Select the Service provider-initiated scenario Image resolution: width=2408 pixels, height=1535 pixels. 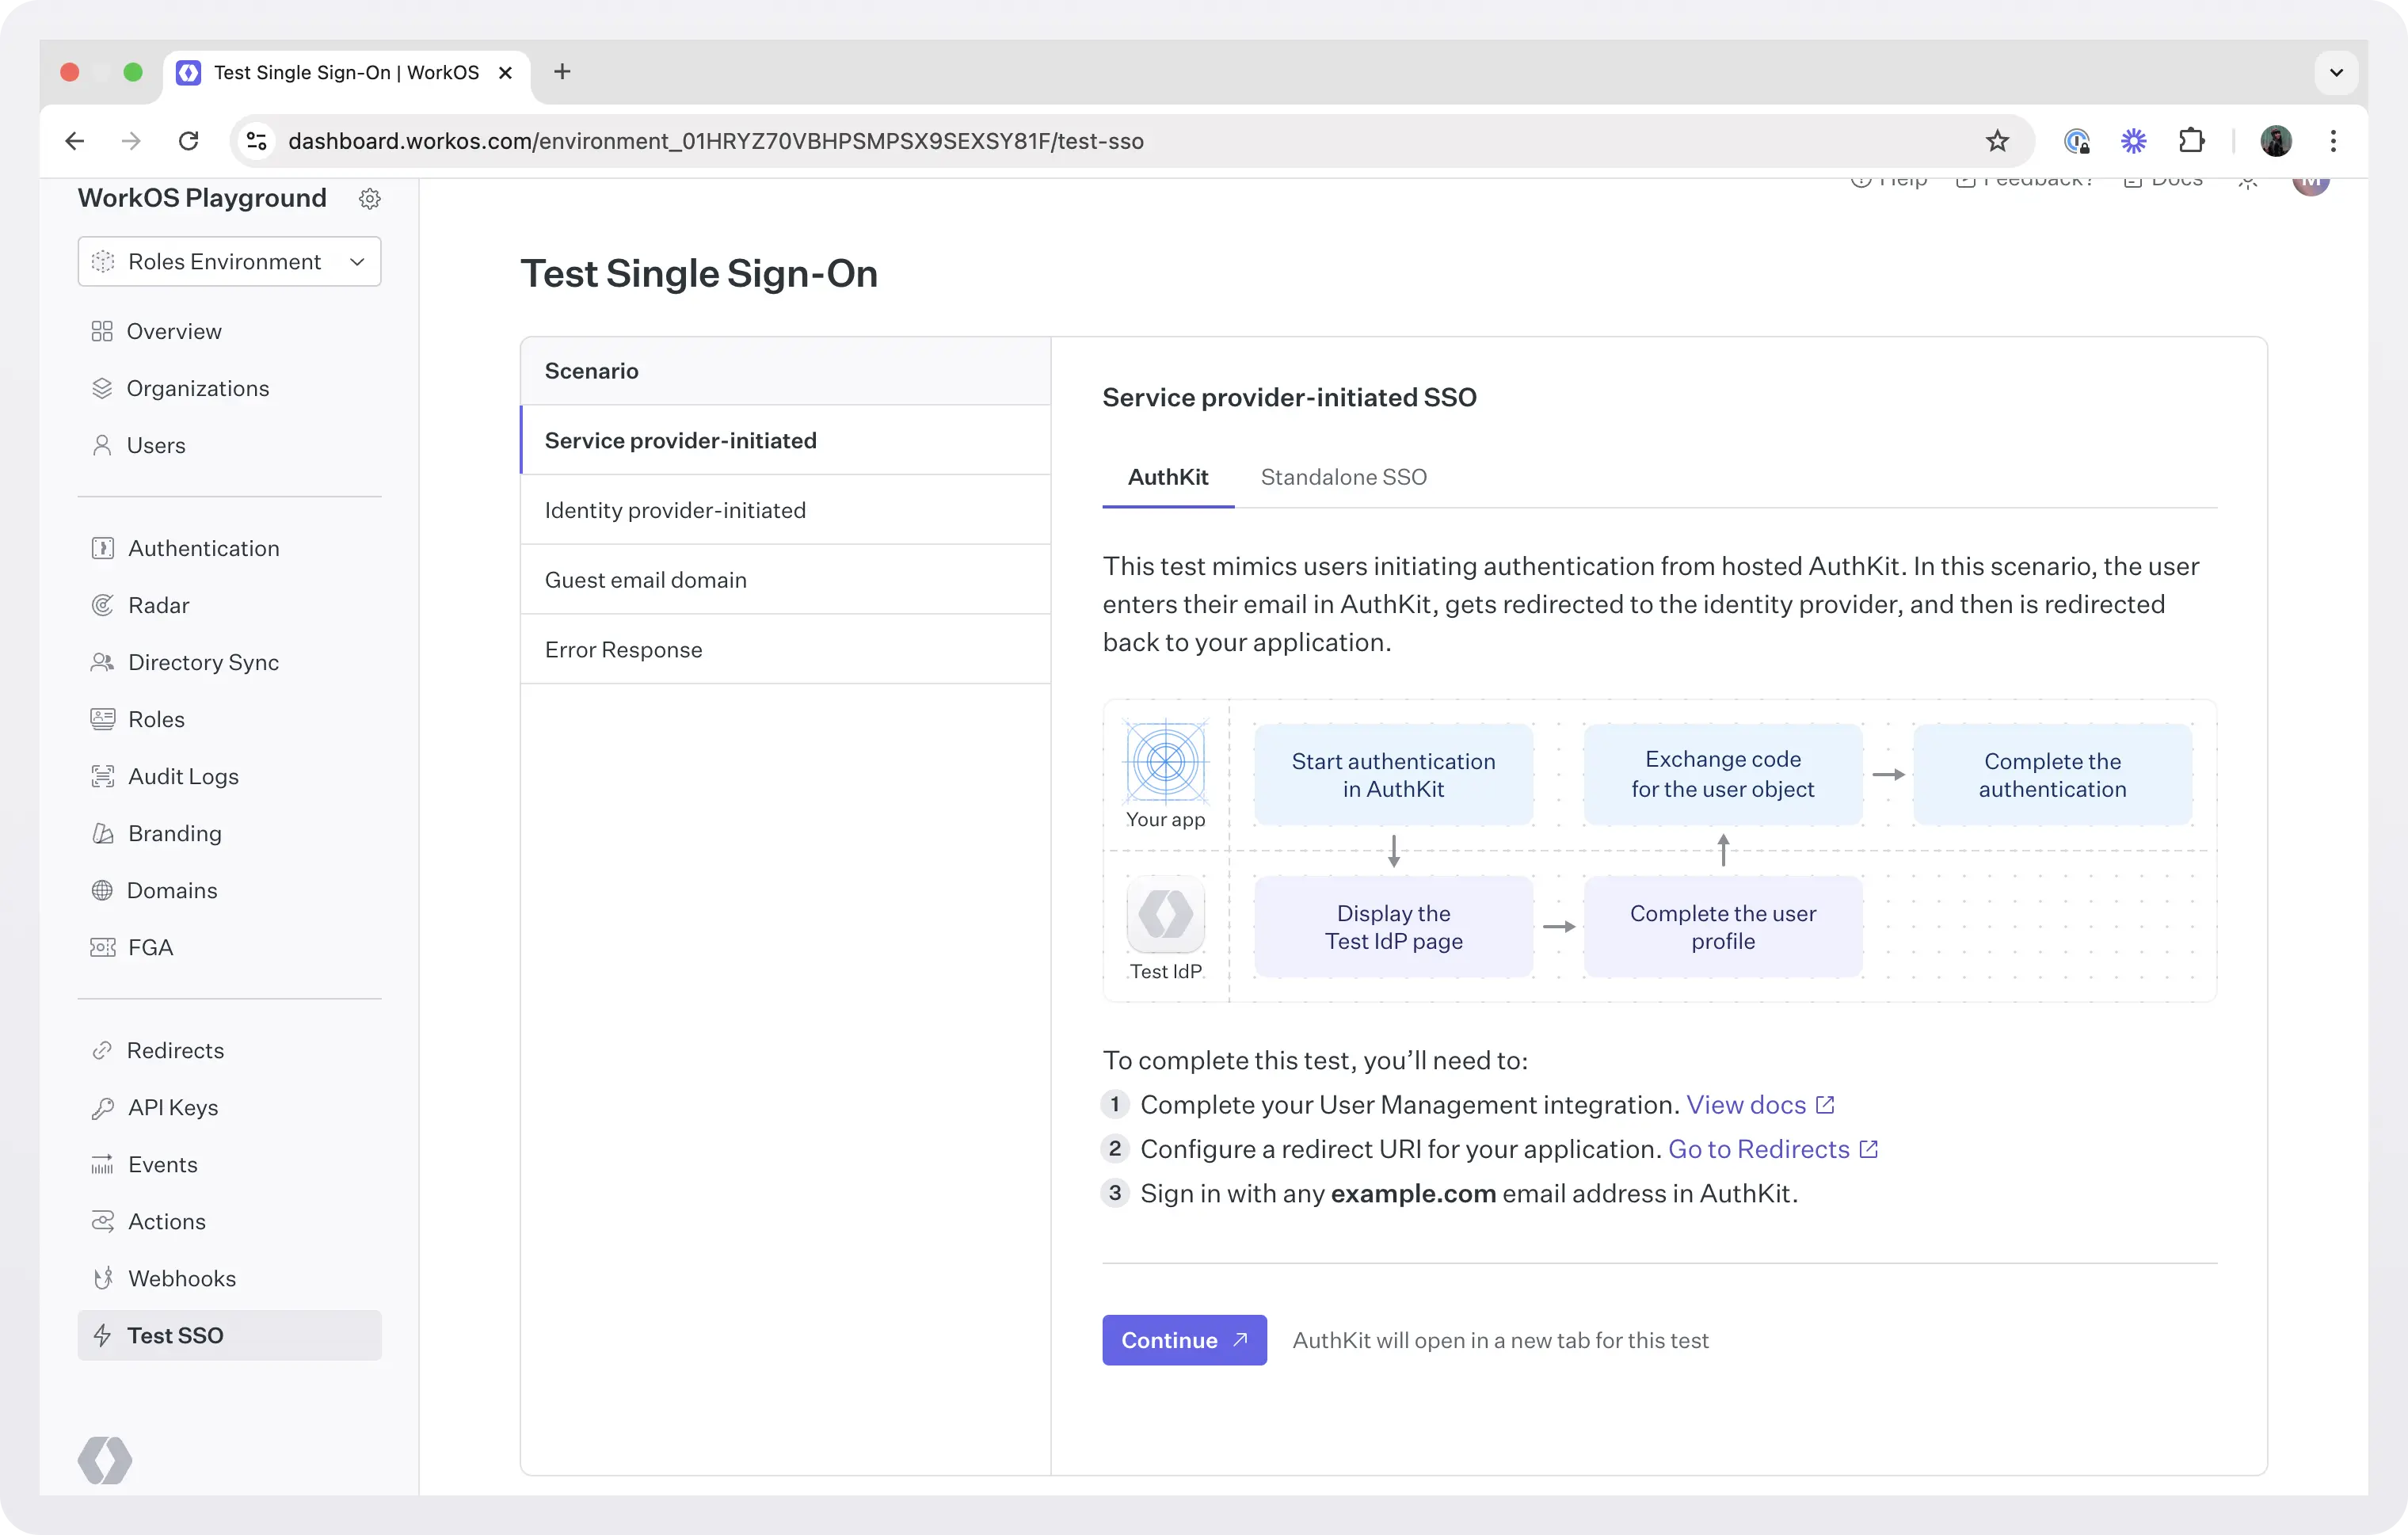point(786,440)
